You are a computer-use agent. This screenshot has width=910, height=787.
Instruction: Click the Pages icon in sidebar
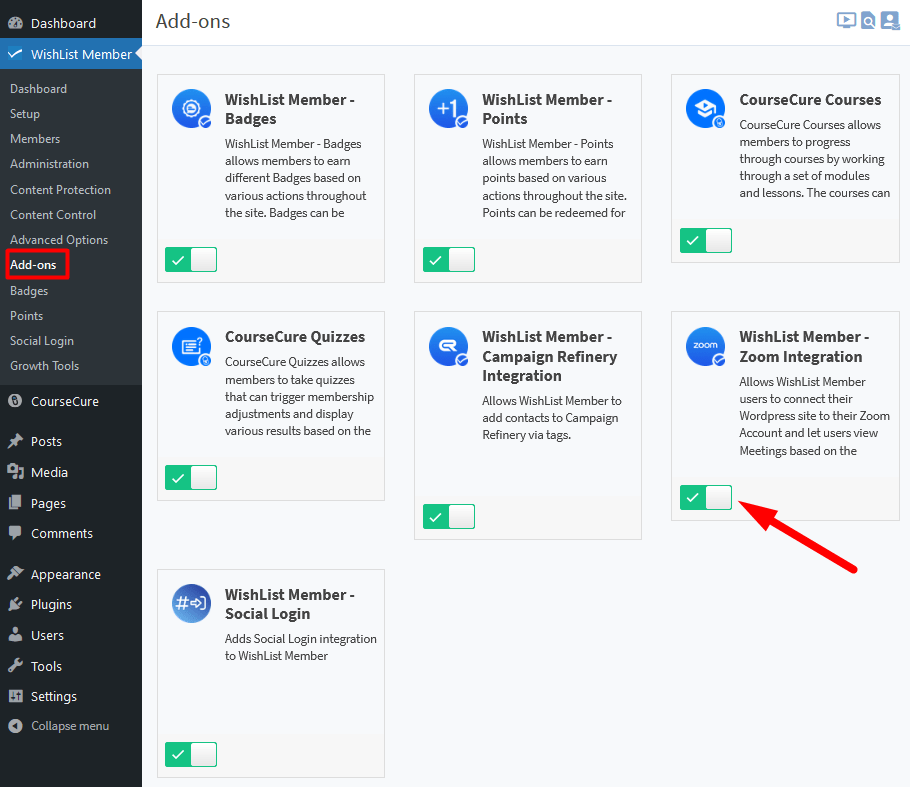(x=16, y=503)
